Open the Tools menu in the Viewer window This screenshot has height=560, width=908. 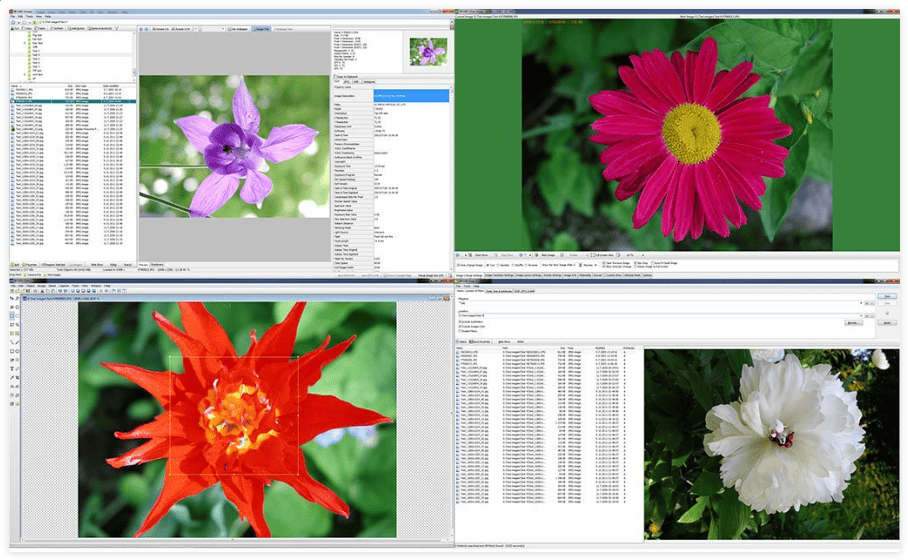(x=30, y=16)
